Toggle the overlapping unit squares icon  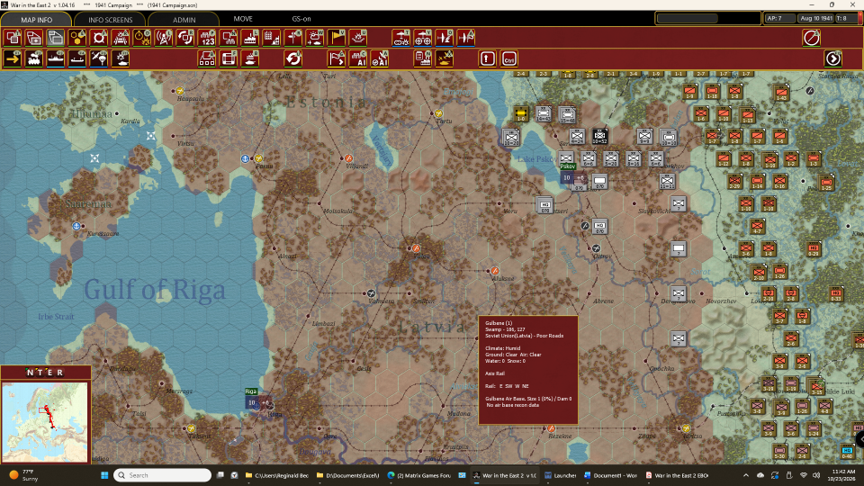point(13,38)
